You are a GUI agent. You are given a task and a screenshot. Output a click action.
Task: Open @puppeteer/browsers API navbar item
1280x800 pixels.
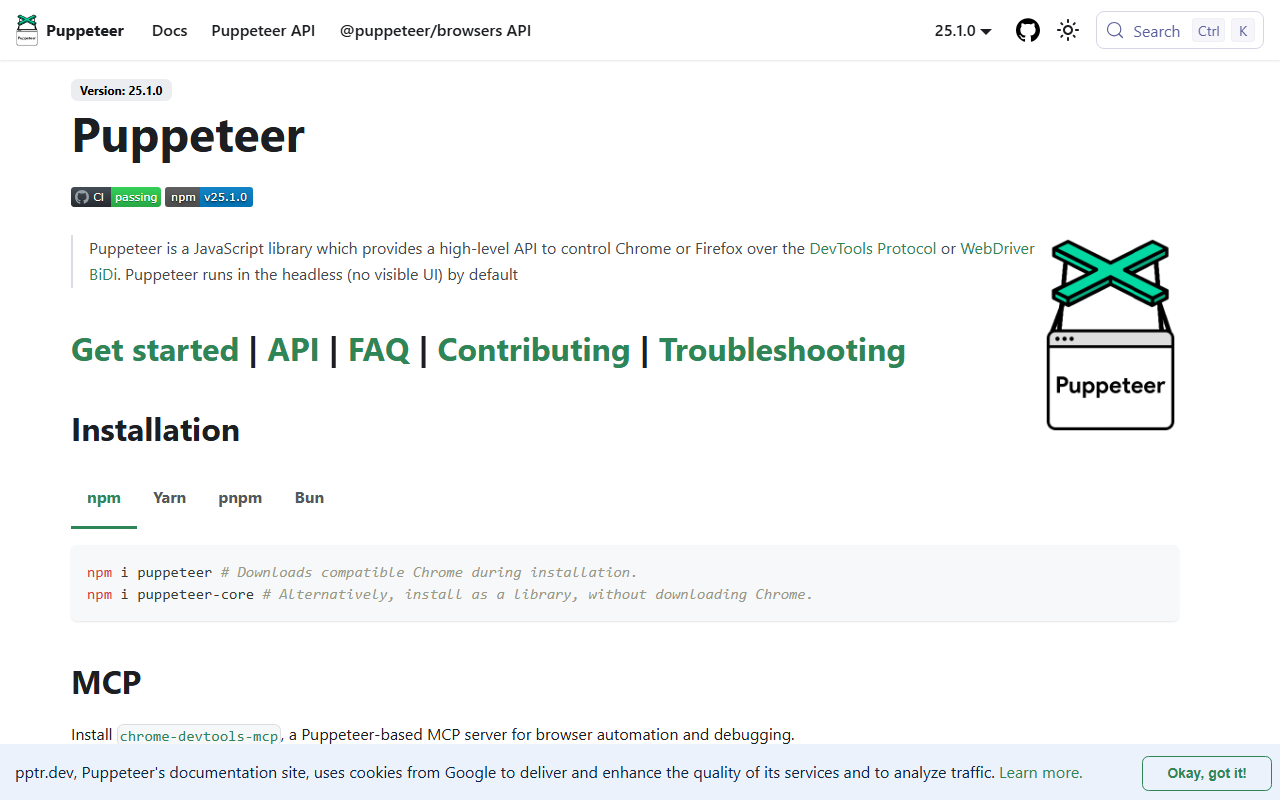click(435, 31)
